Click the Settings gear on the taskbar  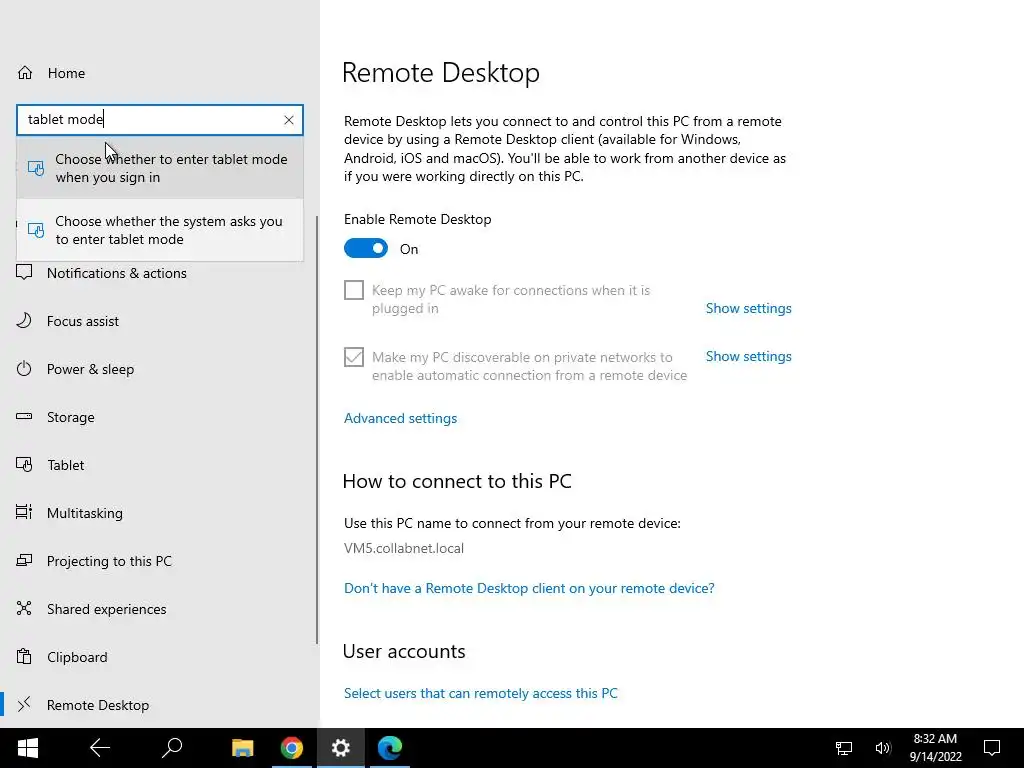(x=341, y=748)
